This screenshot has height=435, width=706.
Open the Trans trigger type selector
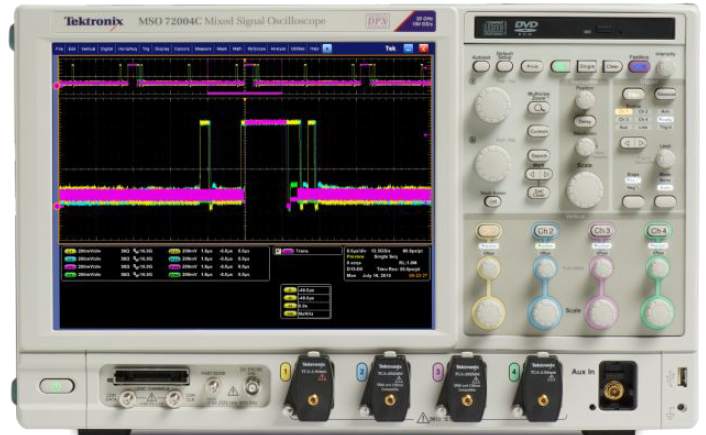308,251
